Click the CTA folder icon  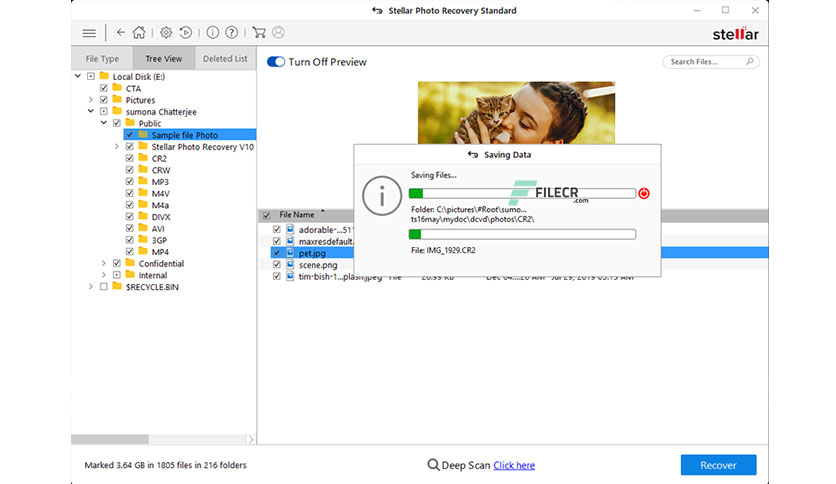point(117,88)
